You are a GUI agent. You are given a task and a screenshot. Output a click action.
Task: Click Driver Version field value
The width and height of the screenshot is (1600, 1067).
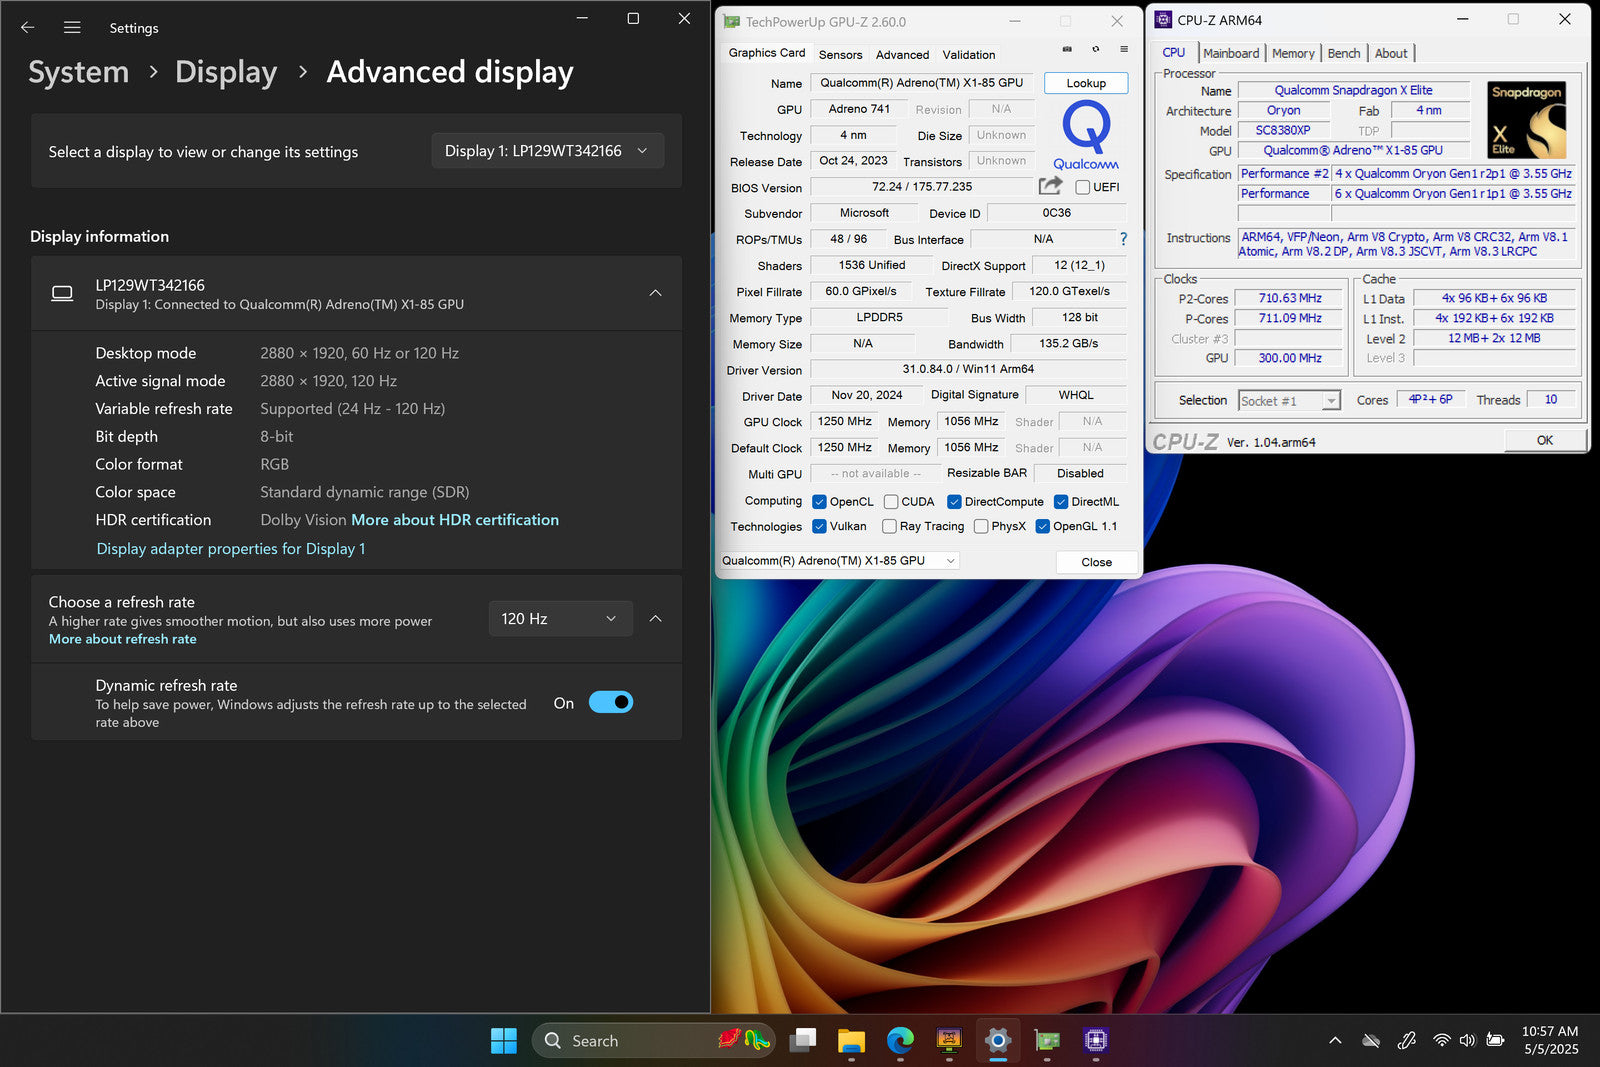968,369
